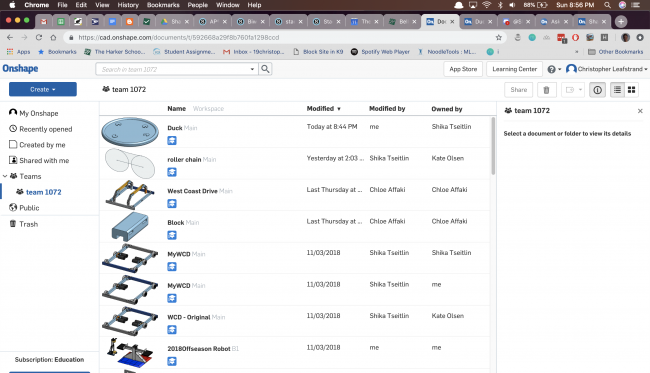Open the move-to label dropdown in toolbar
Viewport: 650px width, 373px height.
click(x=573, y=90)
